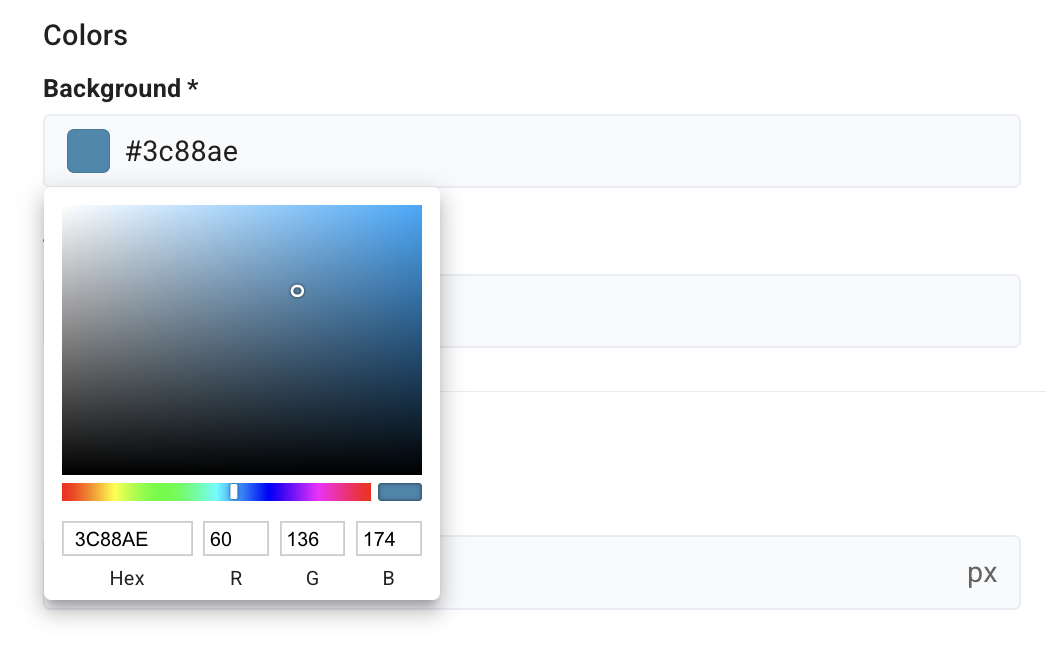Viewport: 1046px width, 648px height.
Task: Select the R value field showing 60
Action: (x=236, y=539)
